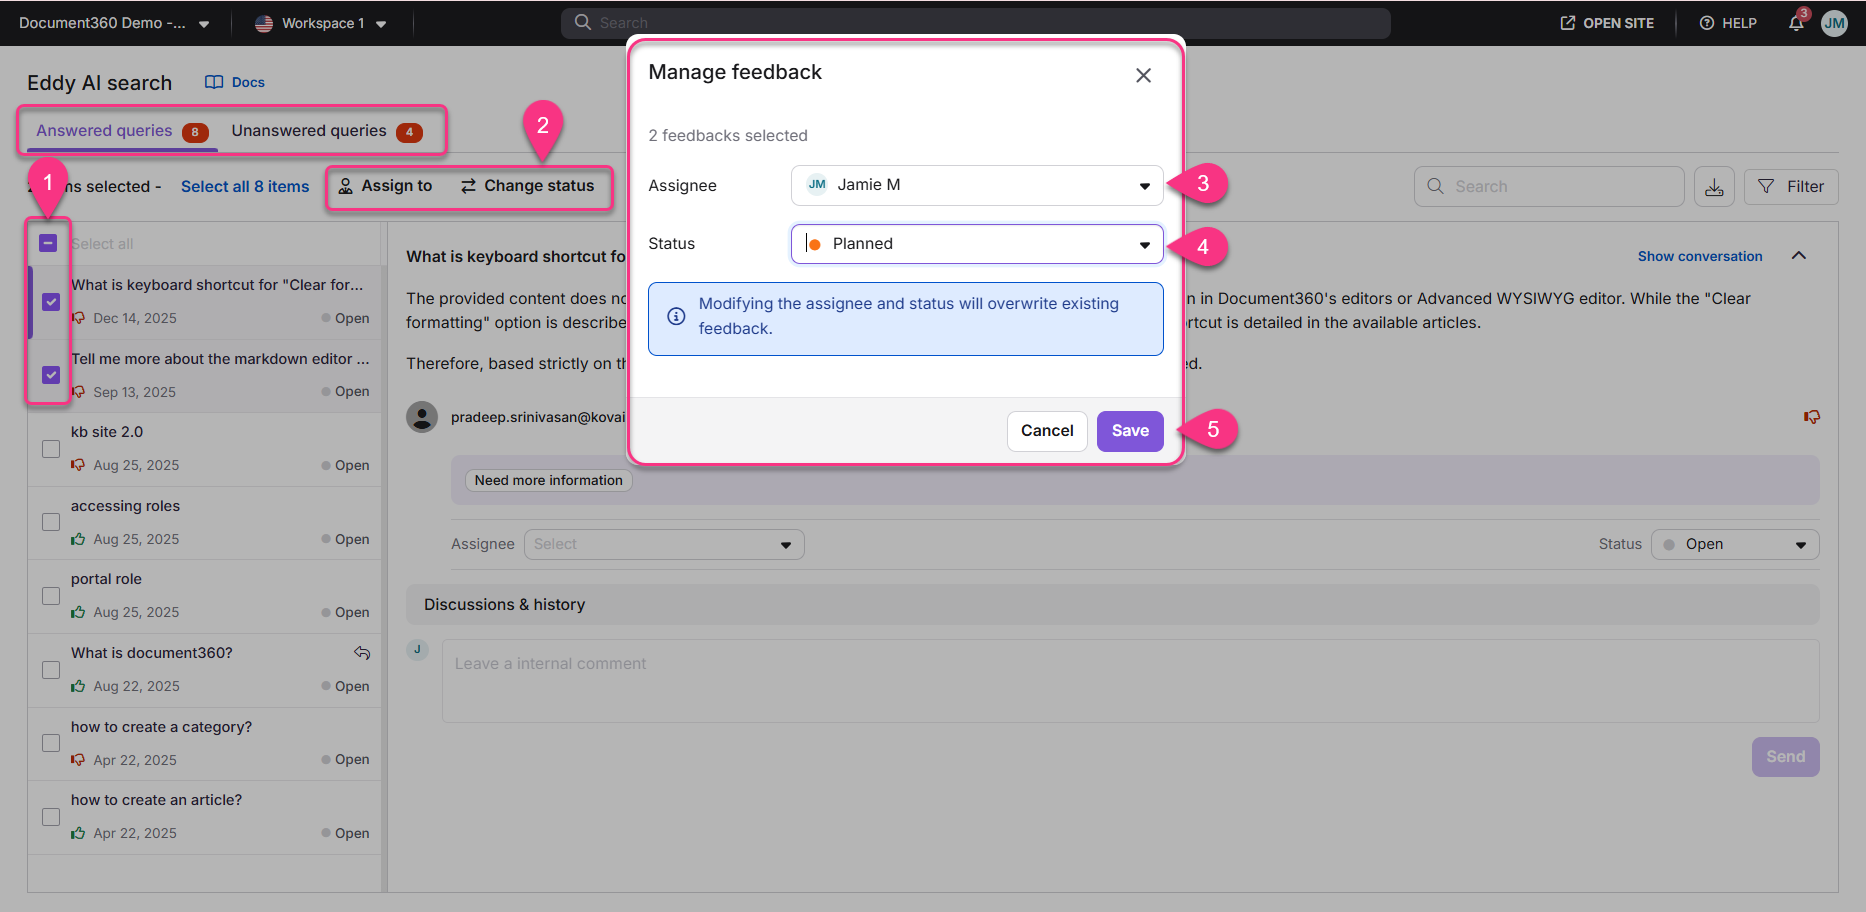Image resolution: width=1866 pixels, height=912 pixels.
Task: Check the 'portal role' query checkbox
Action: [x=50, y=595]
